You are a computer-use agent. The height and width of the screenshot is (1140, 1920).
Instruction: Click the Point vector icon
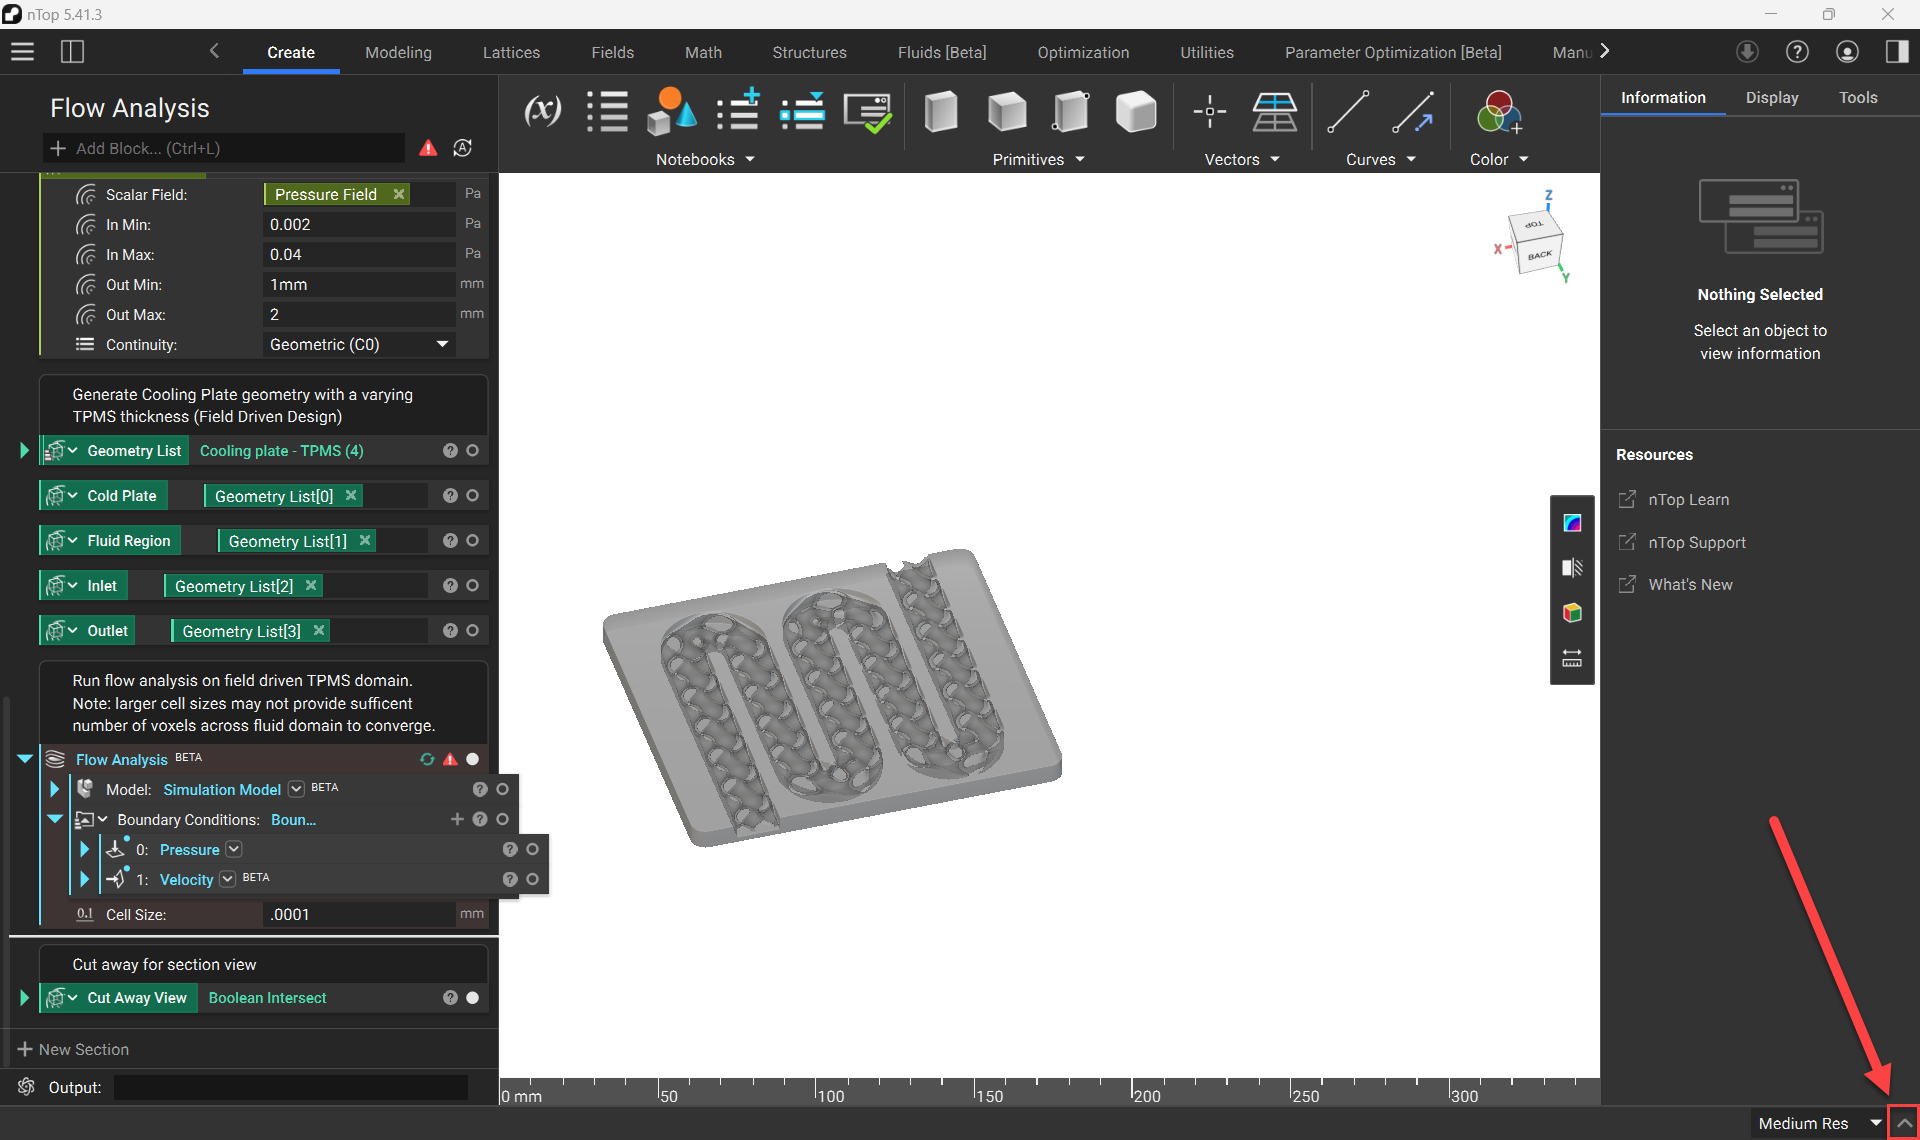coord(1209,111)
